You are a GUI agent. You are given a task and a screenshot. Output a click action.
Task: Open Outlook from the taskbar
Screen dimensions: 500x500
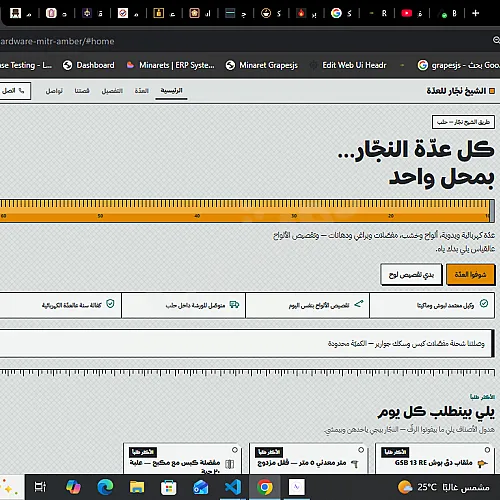[x=201, y=488]
